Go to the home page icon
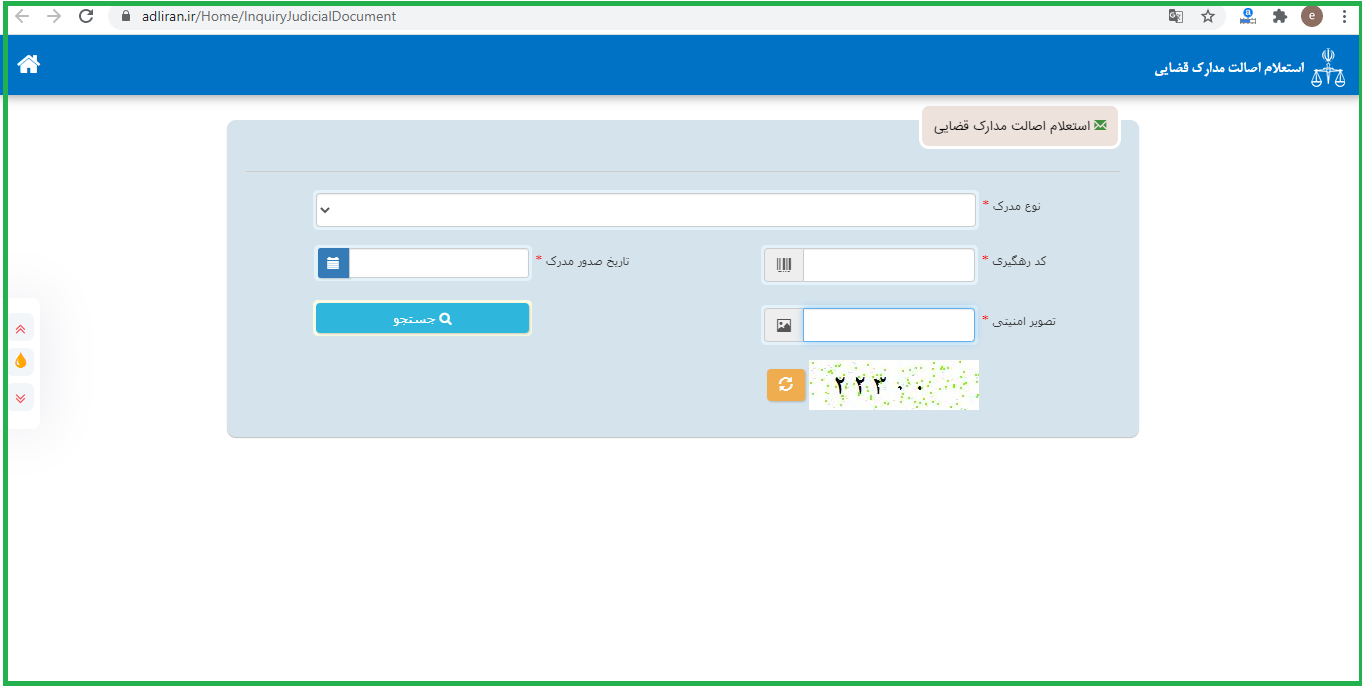The height and width of the screenshot is (686, 1362). point(29,64)
